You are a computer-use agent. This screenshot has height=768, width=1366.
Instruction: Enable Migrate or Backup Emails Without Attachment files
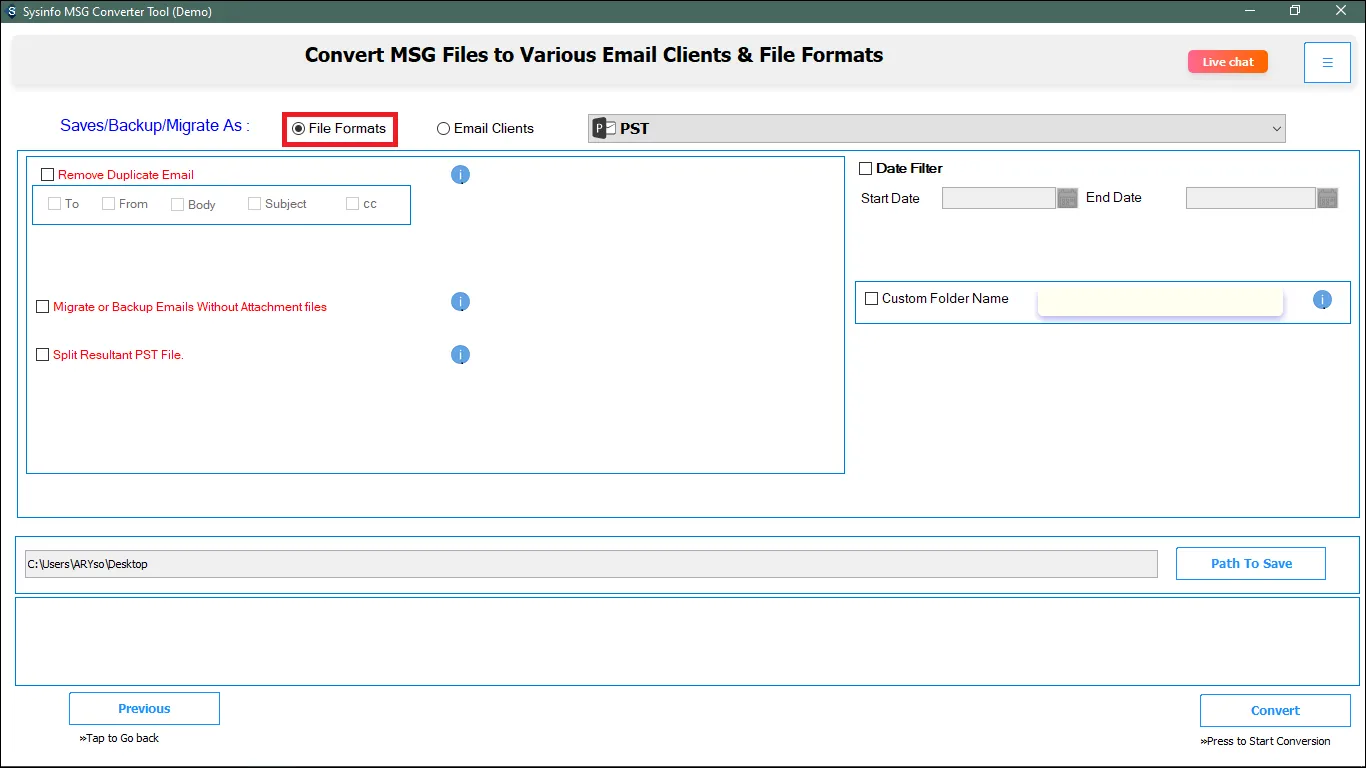pyautogui.click(x=42, y=307)
